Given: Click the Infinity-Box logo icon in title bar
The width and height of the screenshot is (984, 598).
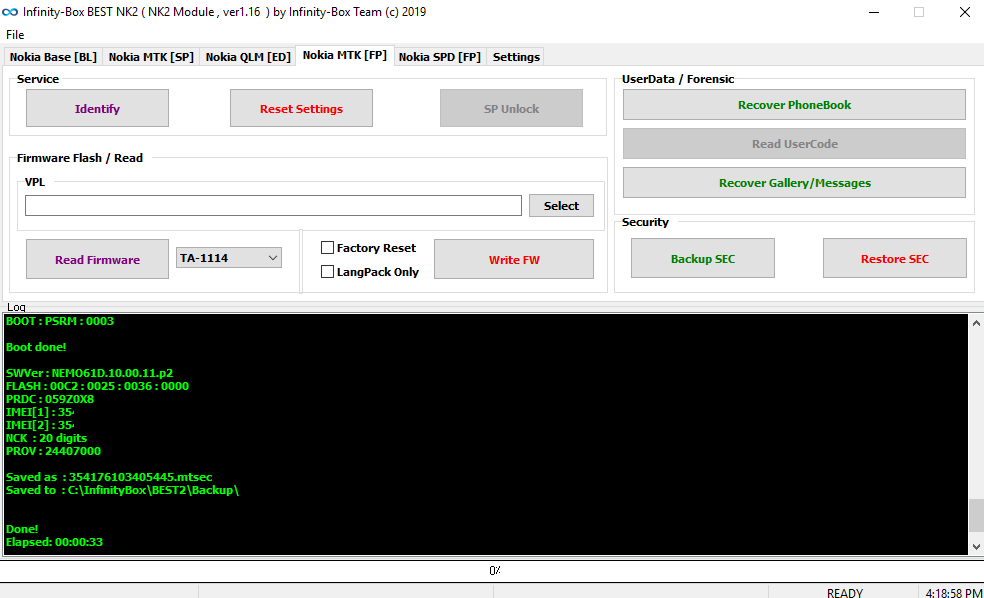Looking at the screenshot, I should pyautogui.click(x=10, y=12).
